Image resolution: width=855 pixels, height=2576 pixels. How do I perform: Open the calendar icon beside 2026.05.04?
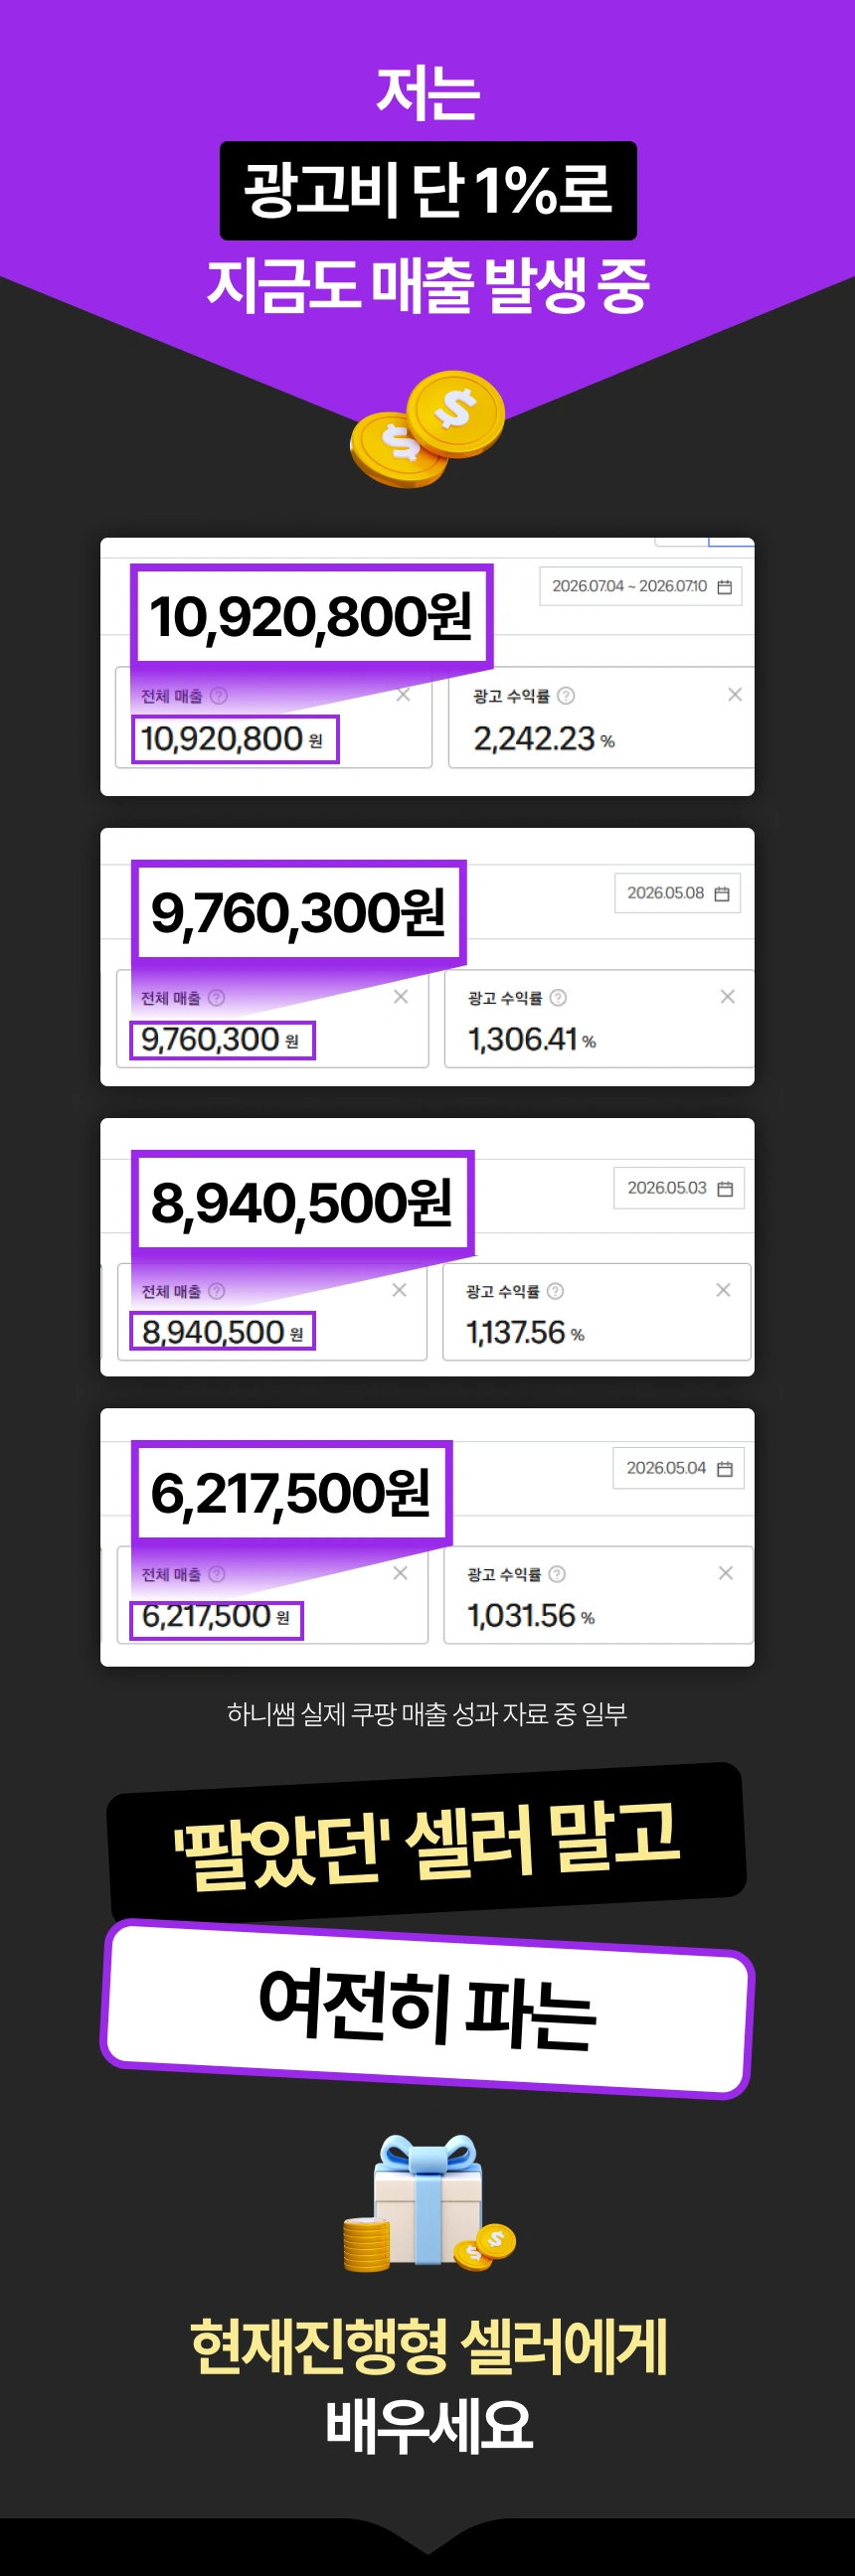click(725, 1468)
